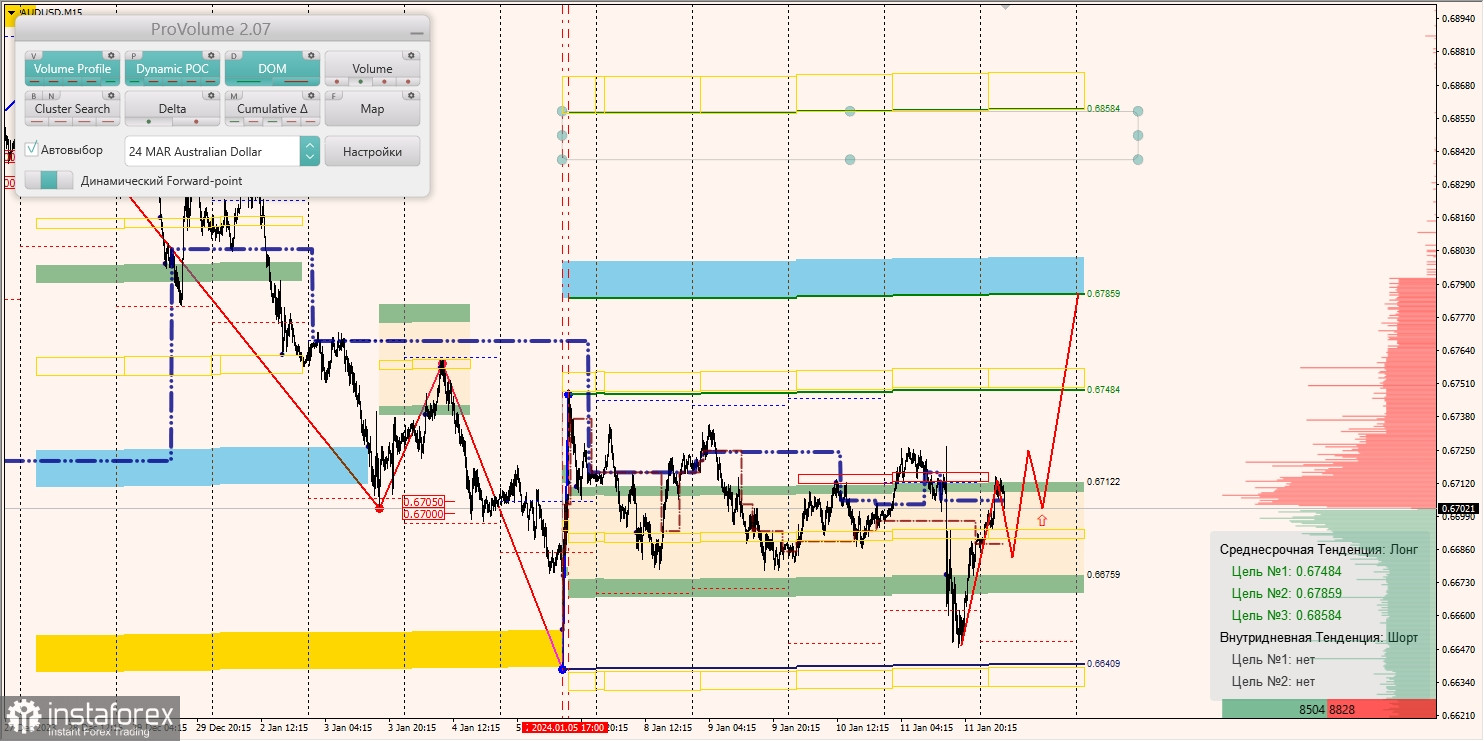
Task: Toggle the Volume indicator button
Action: (x=372, y=69)
